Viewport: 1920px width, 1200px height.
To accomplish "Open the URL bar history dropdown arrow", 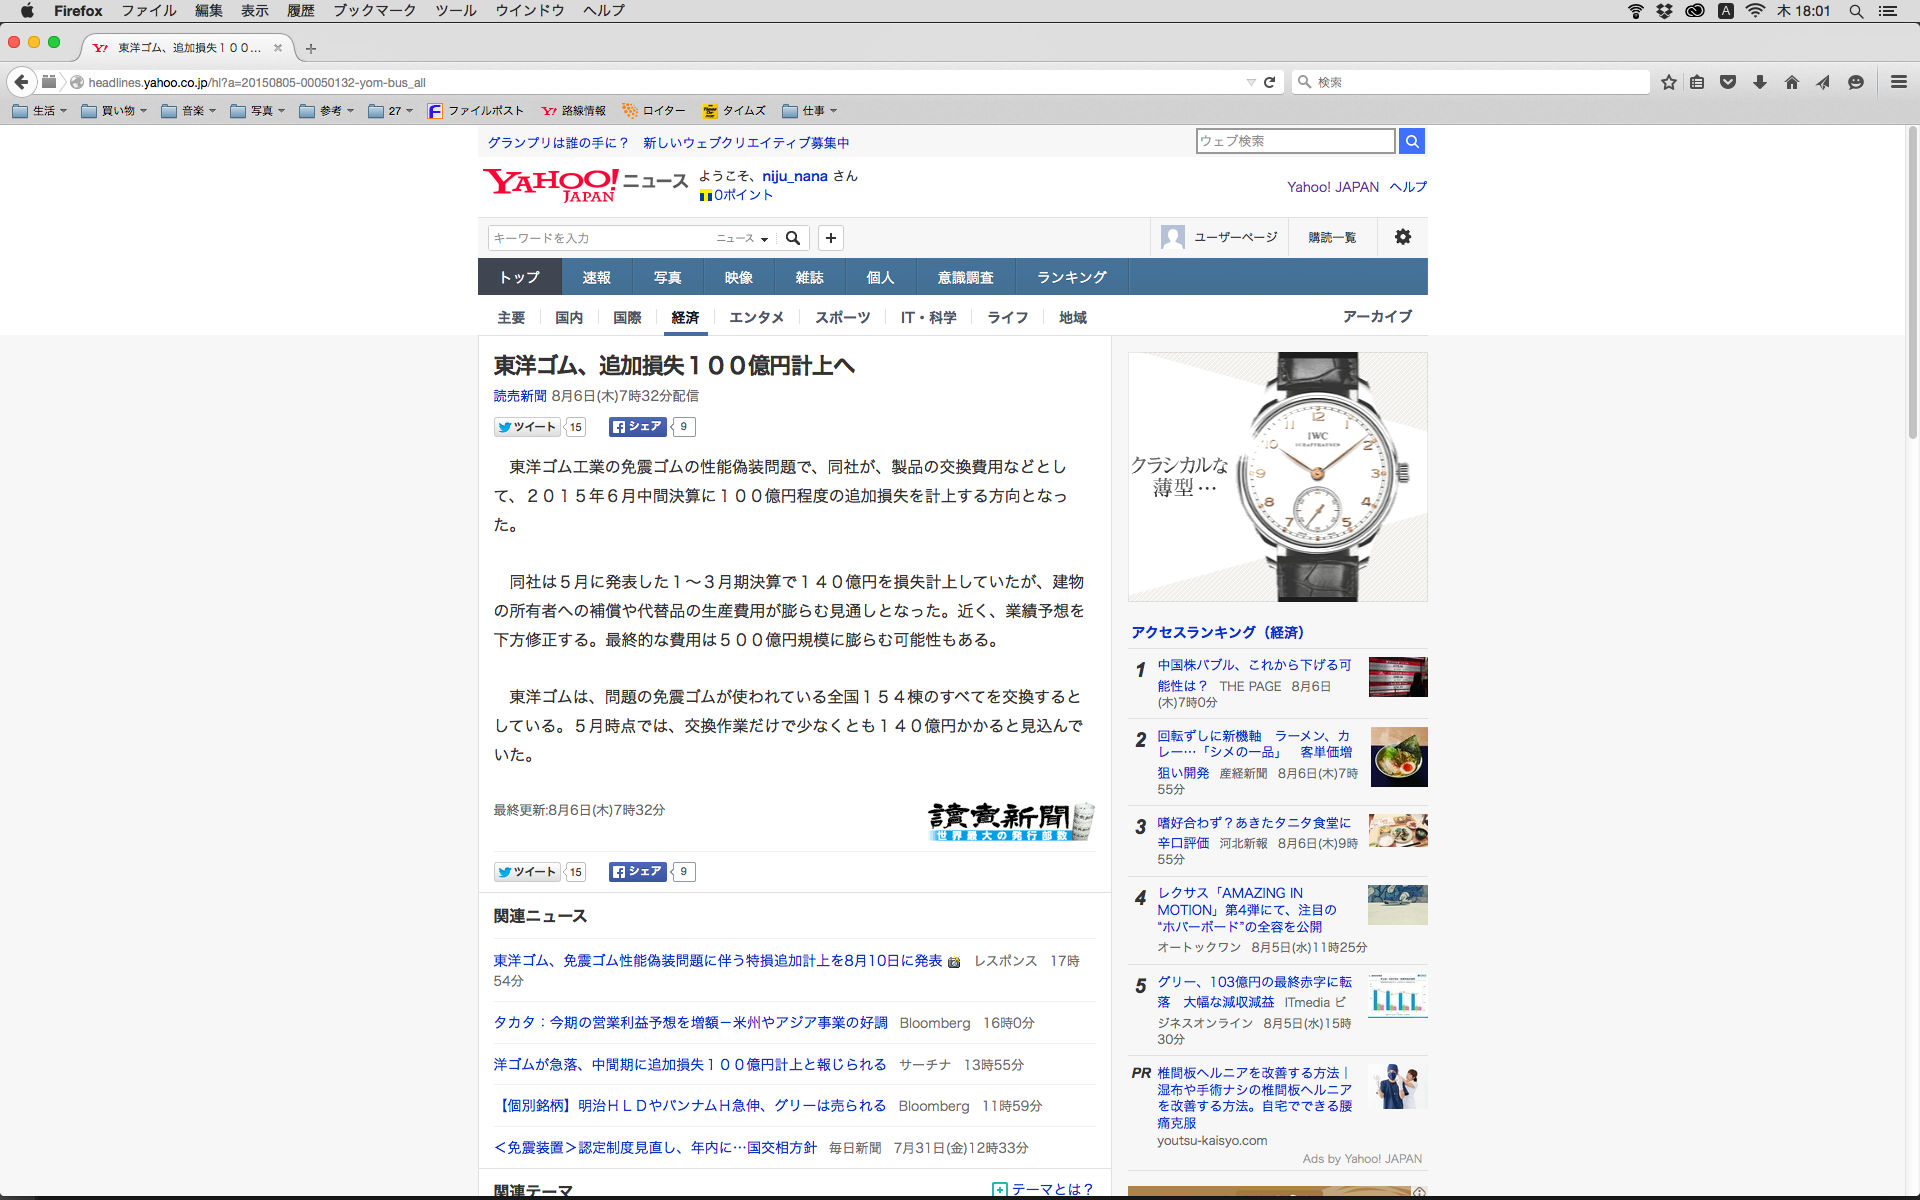I will (x=1250, y=82).
